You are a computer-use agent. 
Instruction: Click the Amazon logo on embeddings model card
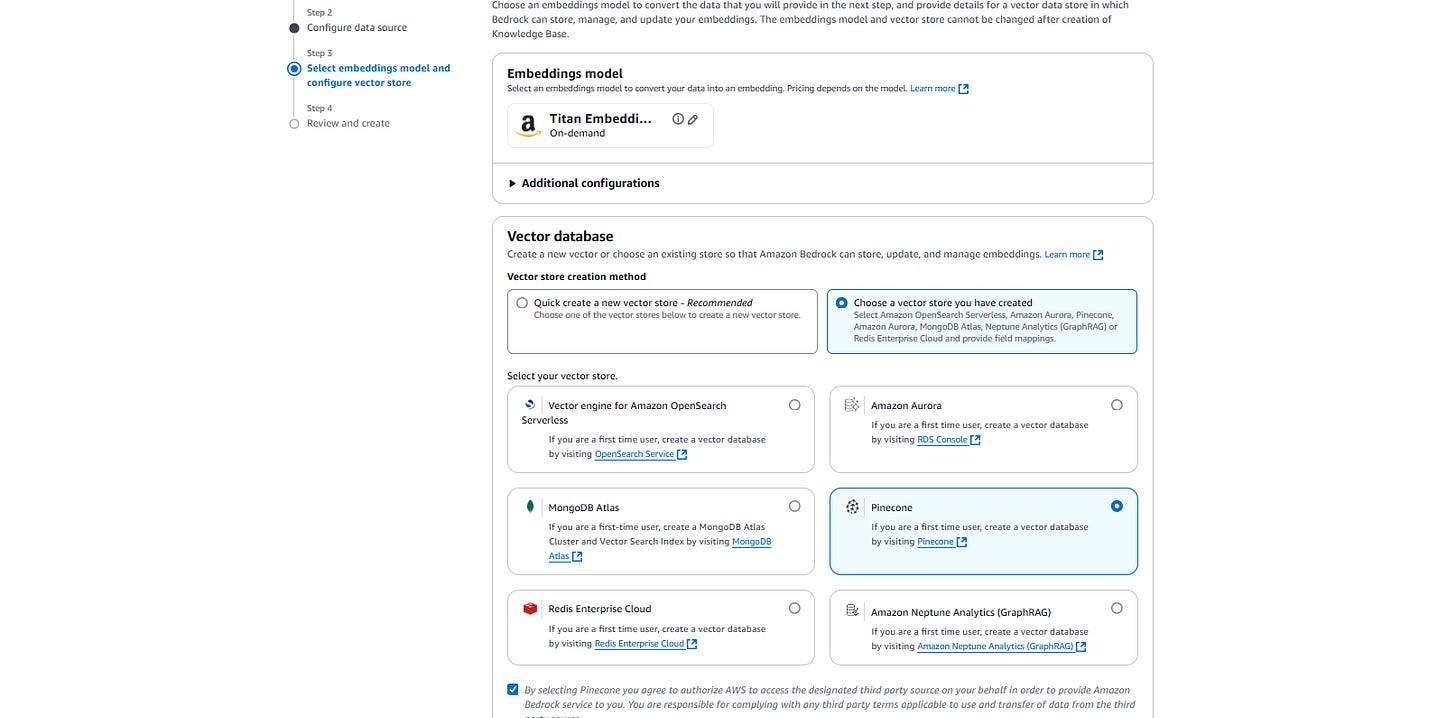coord(527,126)
